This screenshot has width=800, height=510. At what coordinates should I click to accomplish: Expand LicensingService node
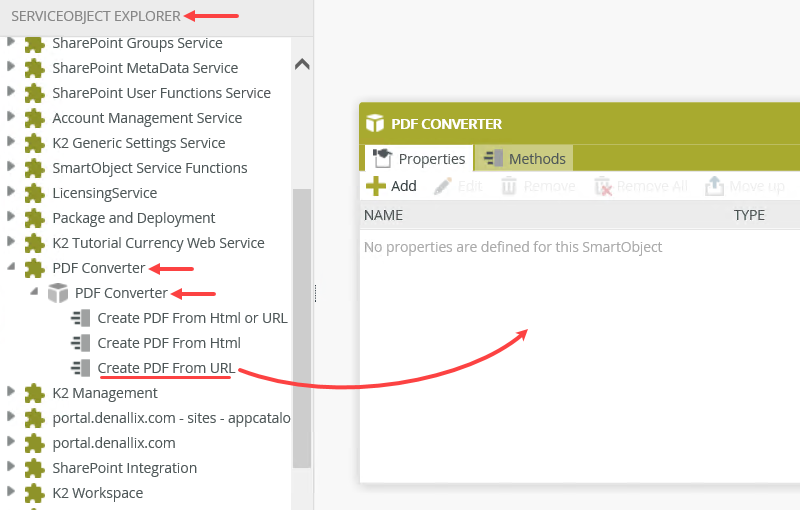(11, 191)
